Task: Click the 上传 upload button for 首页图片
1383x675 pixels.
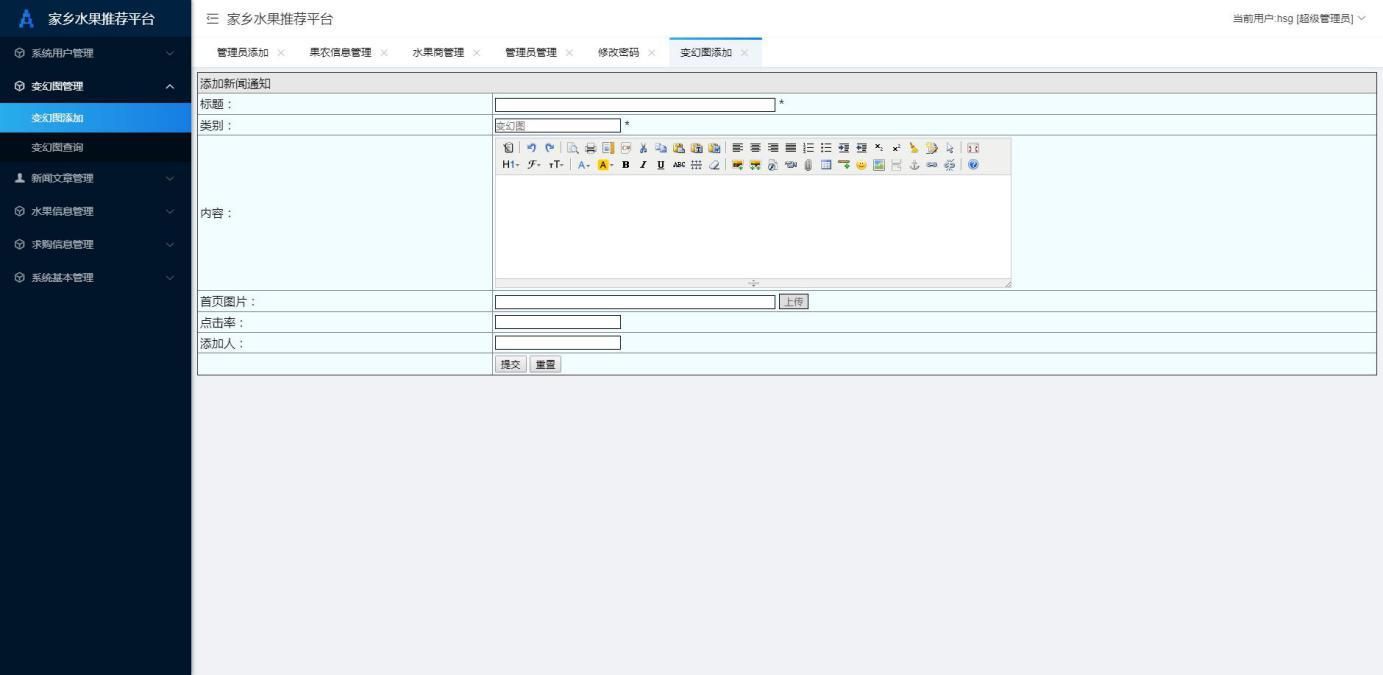Action: pyautogui.click(x=792, y=301)
